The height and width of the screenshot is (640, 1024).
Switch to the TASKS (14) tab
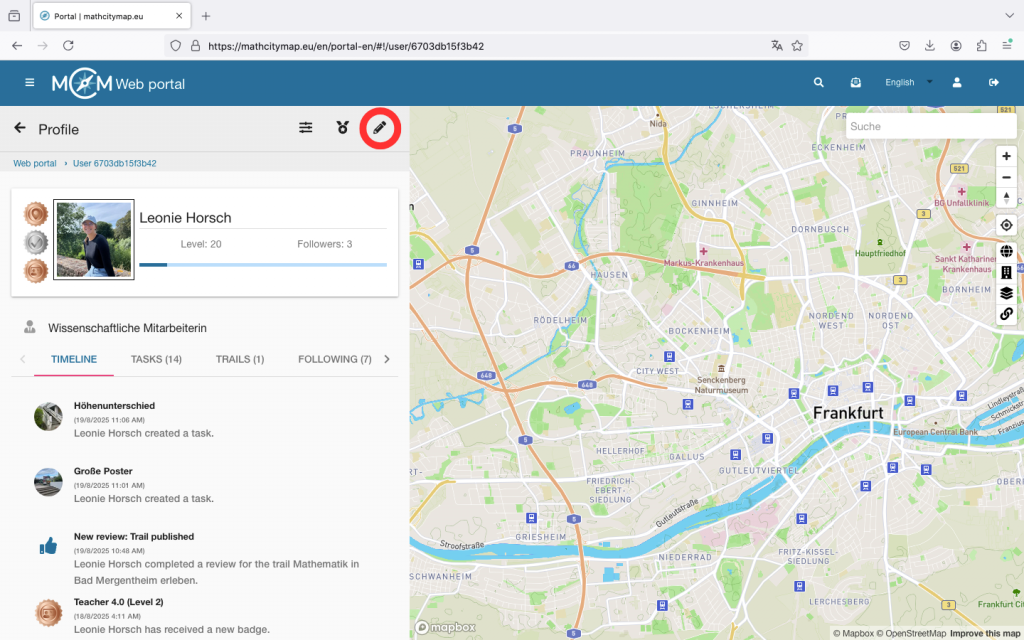[156, 359]
